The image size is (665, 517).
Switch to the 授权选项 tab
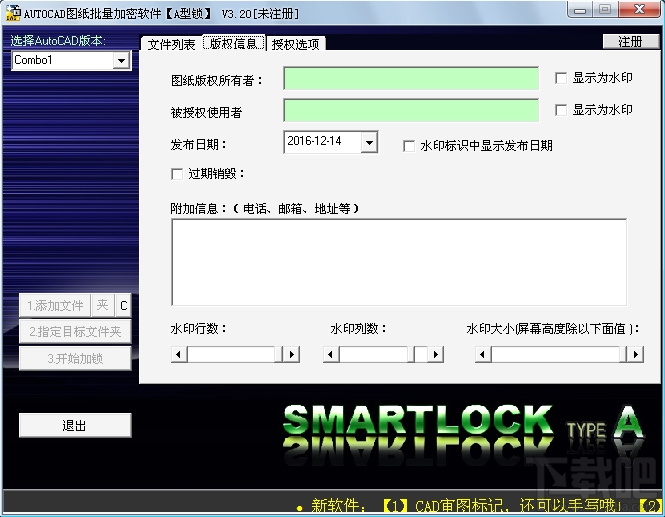click(296, 44)
